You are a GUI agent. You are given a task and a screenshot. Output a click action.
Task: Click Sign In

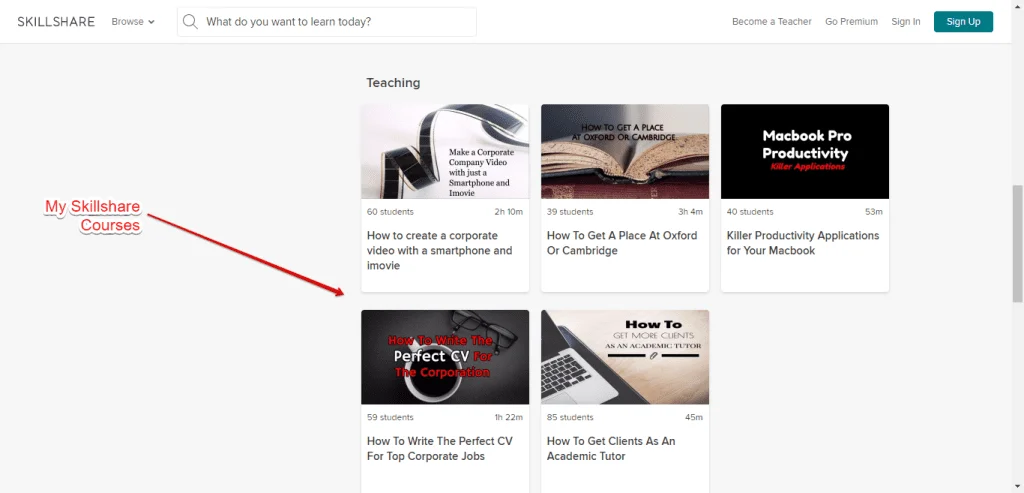[x=906, y=22]
